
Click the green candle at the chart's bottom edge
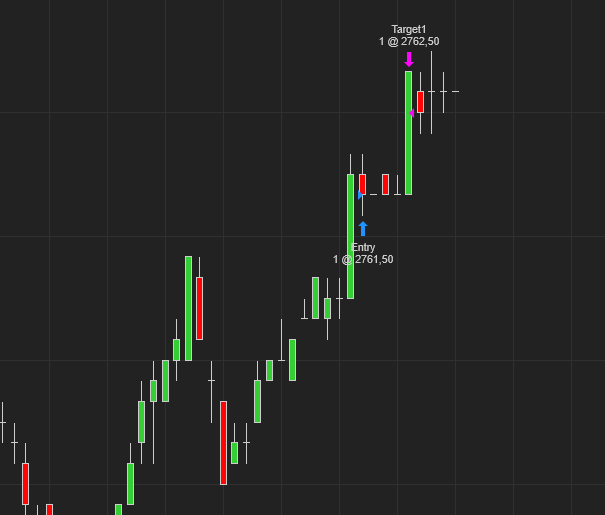[118, 509]
